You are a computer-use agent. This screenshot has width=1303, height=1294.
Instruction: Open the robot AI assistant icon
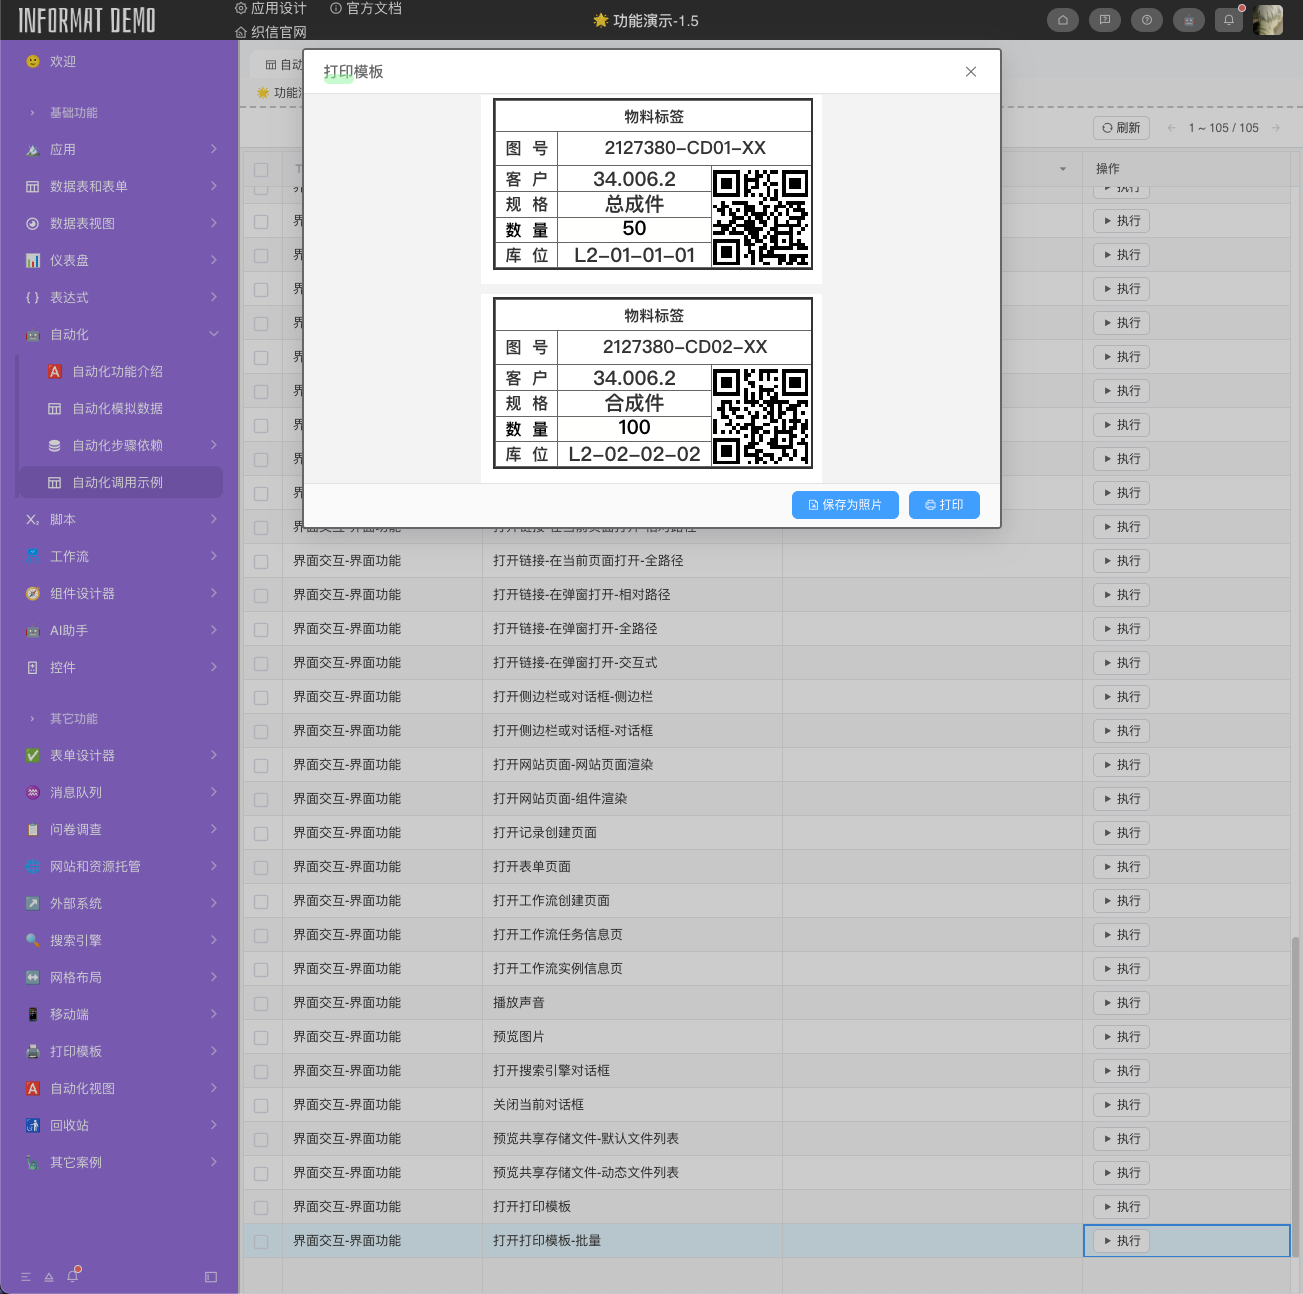pyautogui.click(x=1188, y=20)
